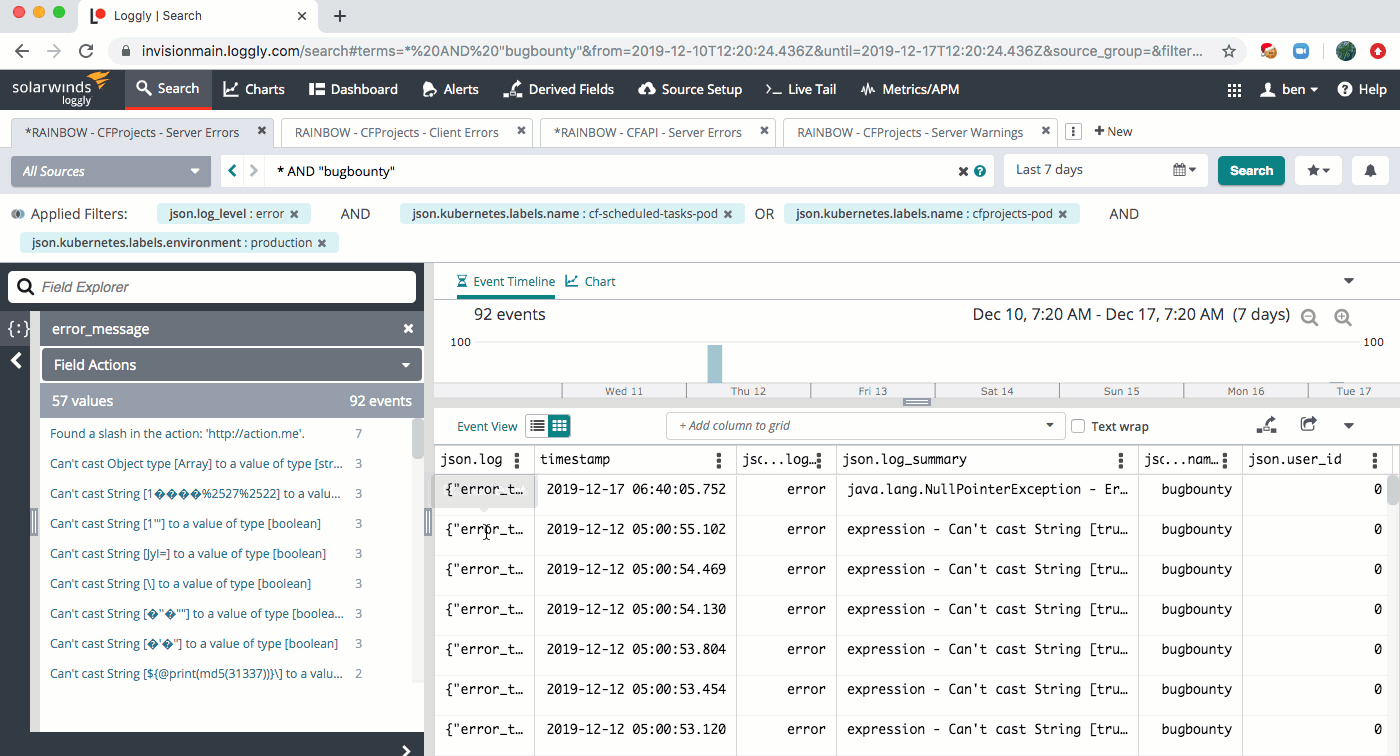Click the zoom out magnifier on timeline
Viewport: 1400px width, 756px height.
pyautogui.click(x=1309, y=317)
